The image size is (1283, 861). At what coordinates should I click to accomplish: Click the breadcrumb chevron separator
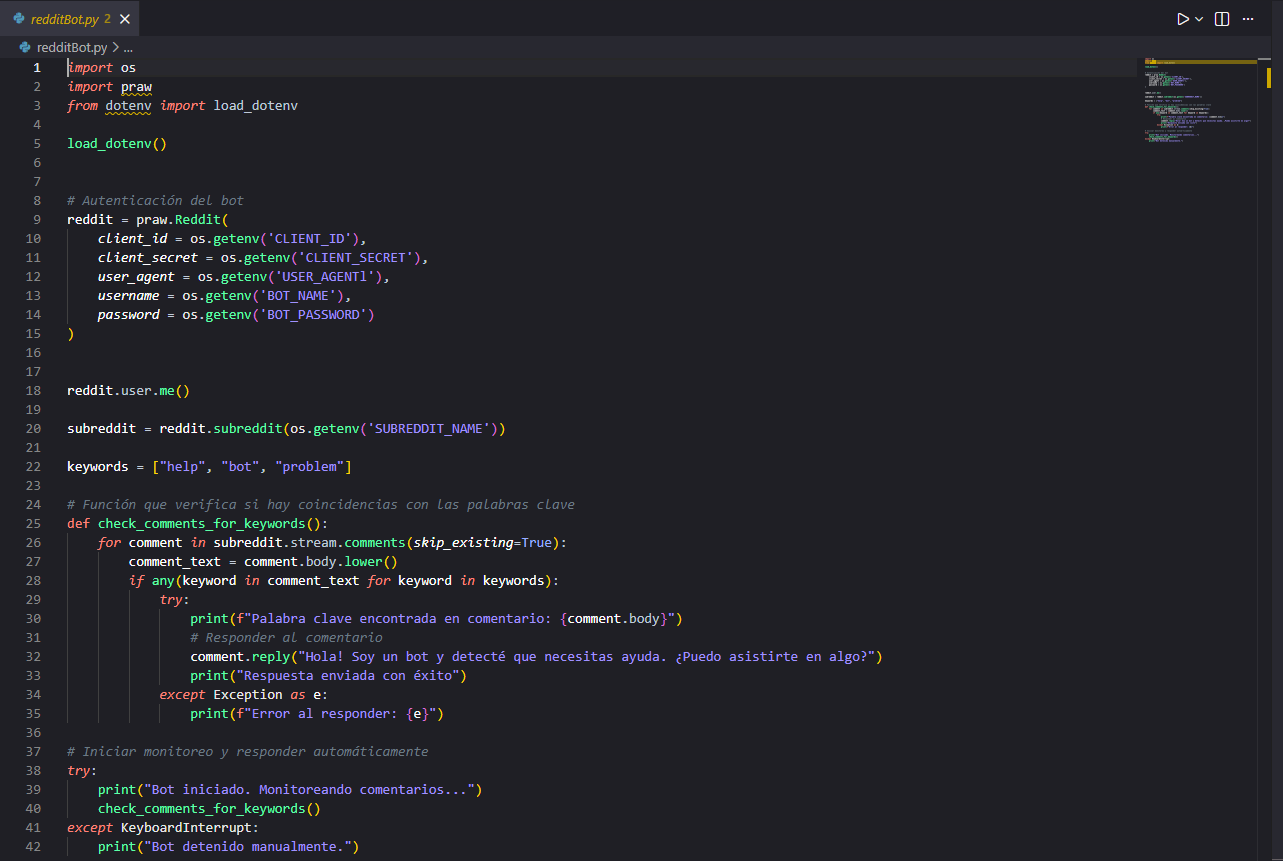116,47
